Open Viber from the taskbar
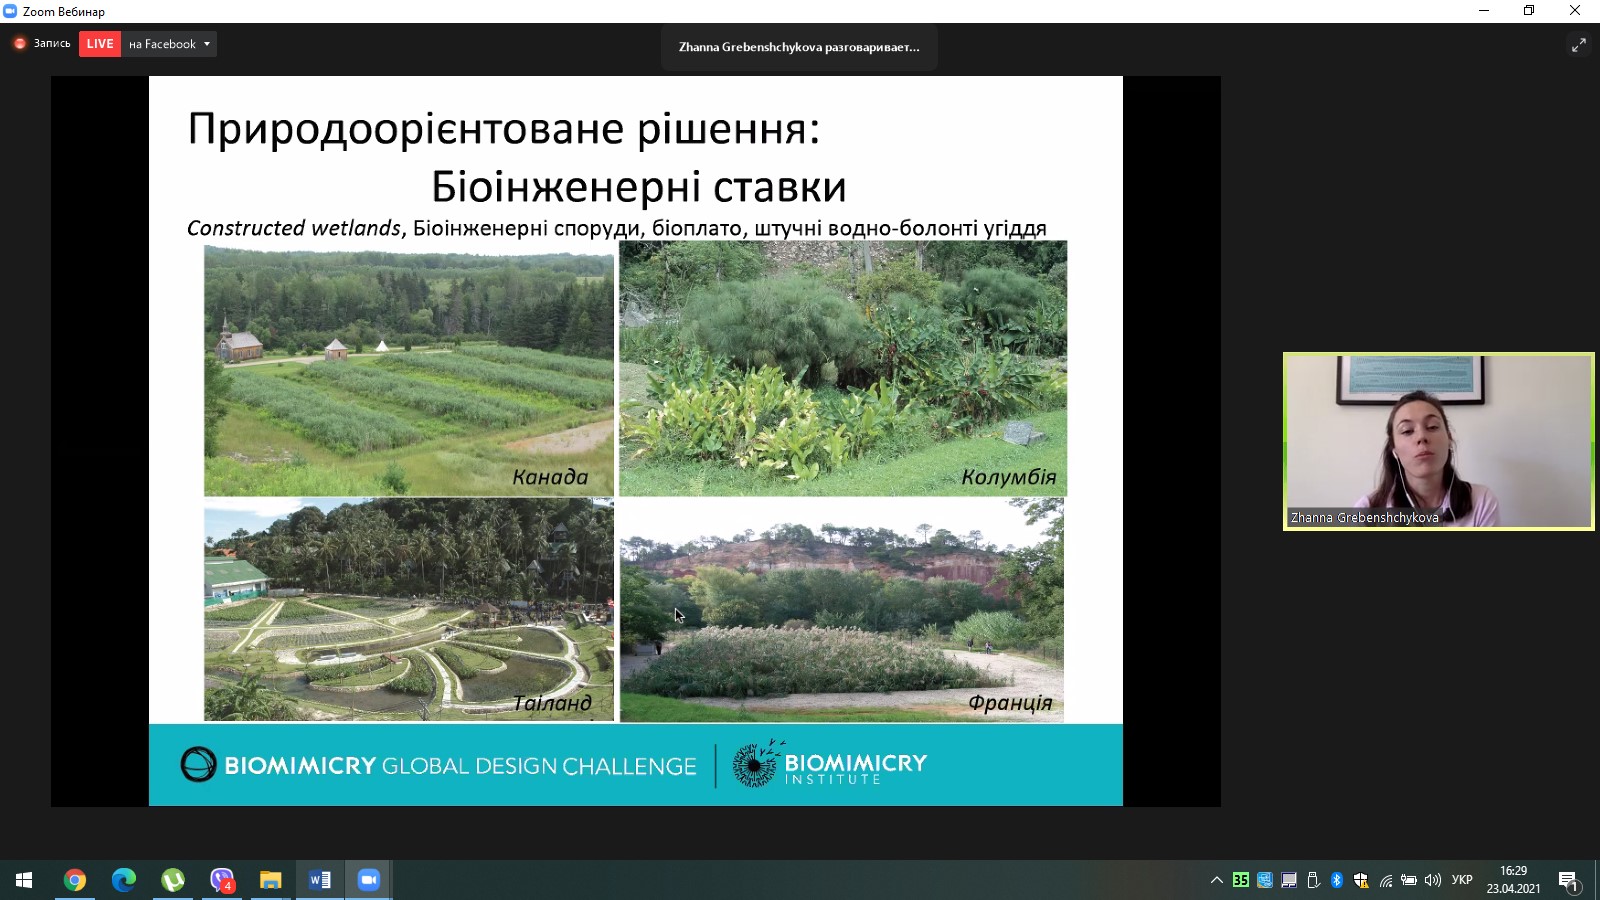 pos(220,881)
